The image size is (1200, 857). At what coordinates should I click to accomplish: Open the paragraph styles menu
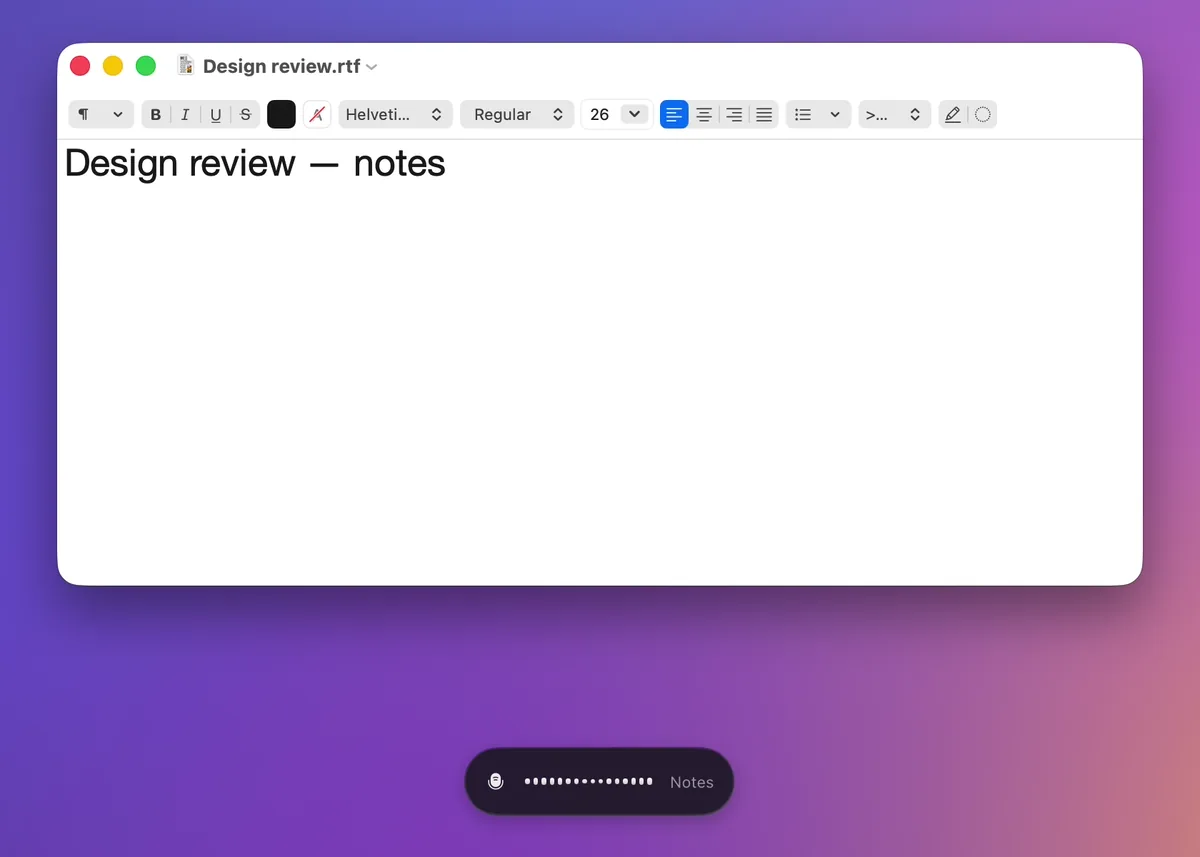100,114
